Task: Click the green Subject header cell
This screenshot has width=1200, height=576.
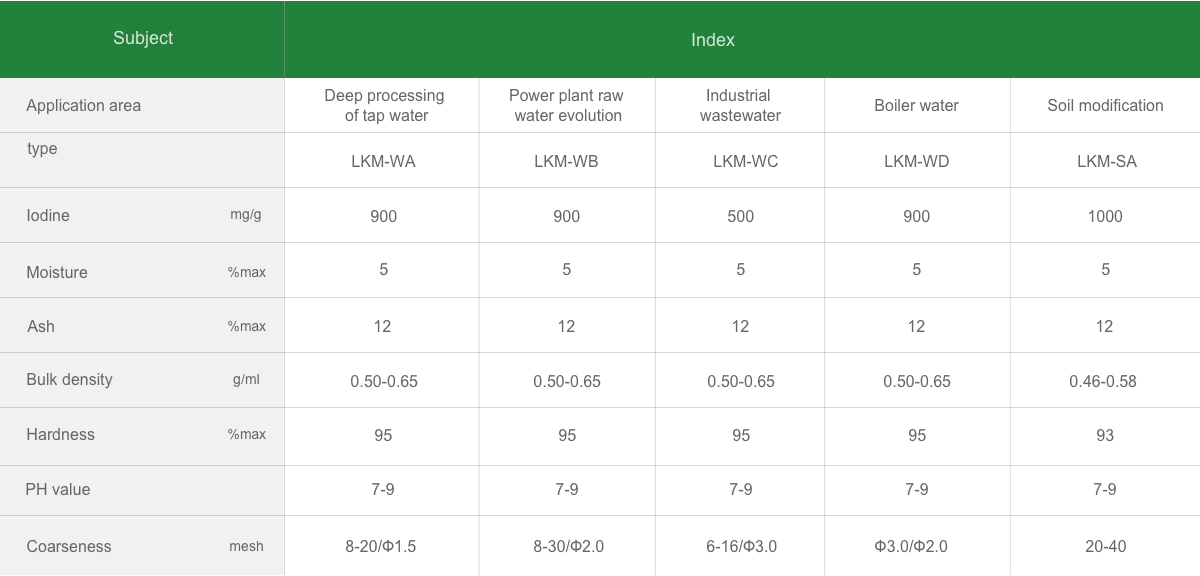Action: point(142,39)
